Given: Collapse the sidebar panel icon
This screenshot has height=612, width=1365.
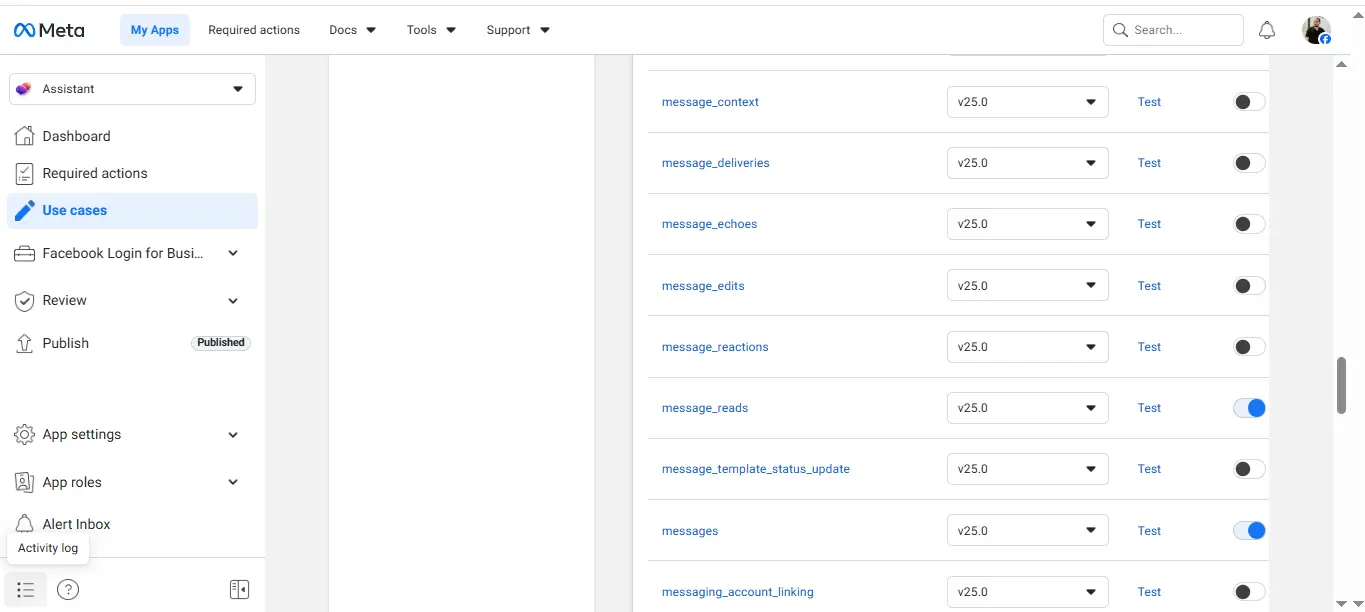Looking at the screenshot, I should [x=239, y=589].
